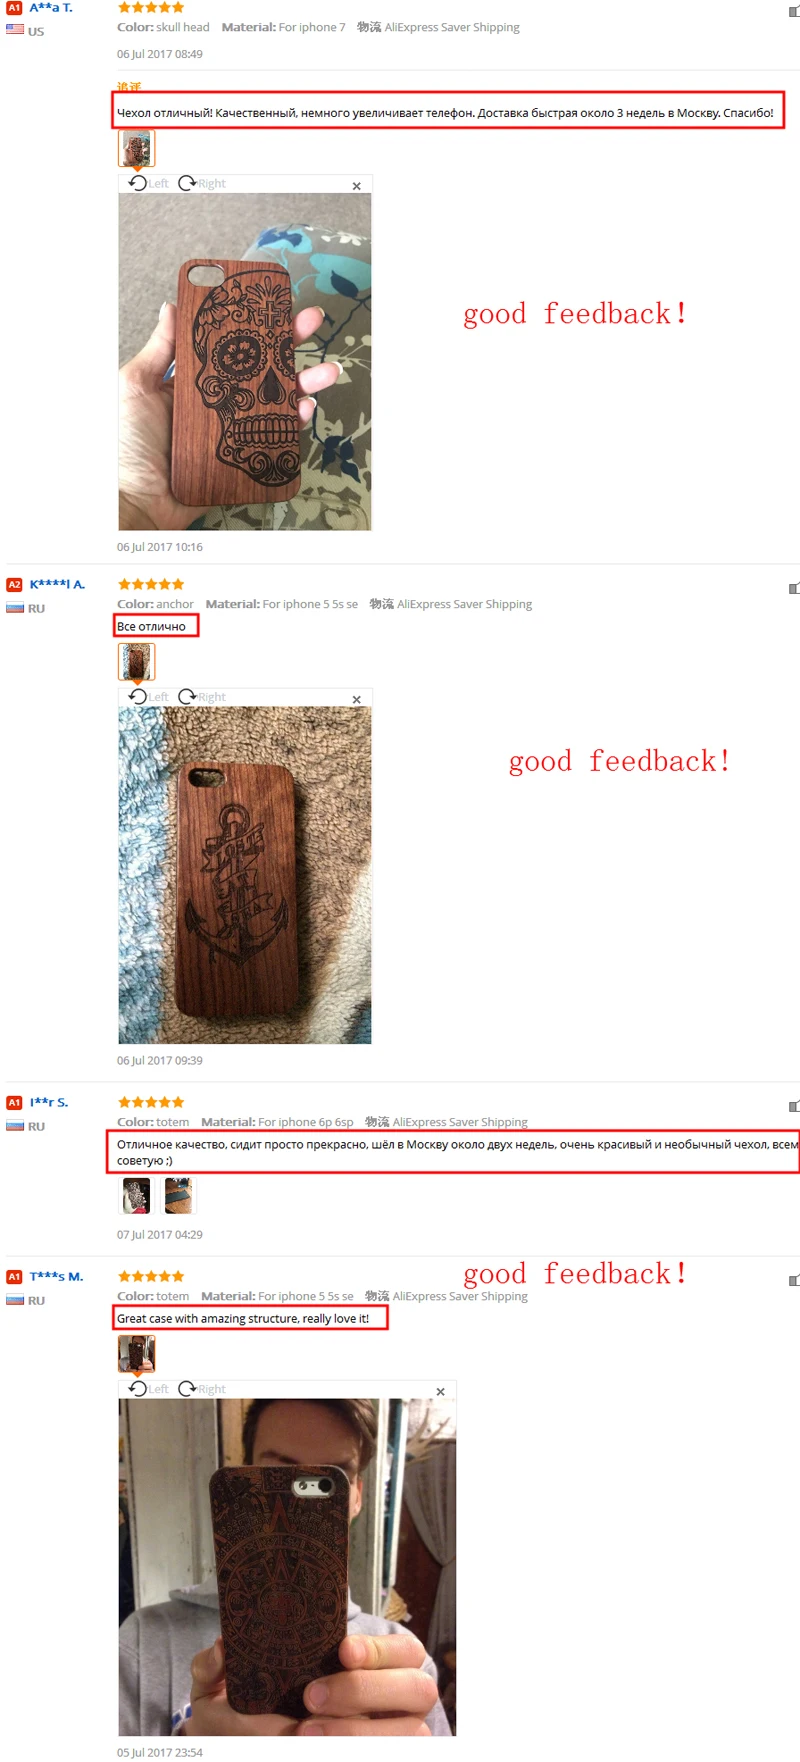Click T***s M. review thumbnail
The width and height of the screenshot is (800, 1762).
pyautogui.click(x=137, y=1353)
